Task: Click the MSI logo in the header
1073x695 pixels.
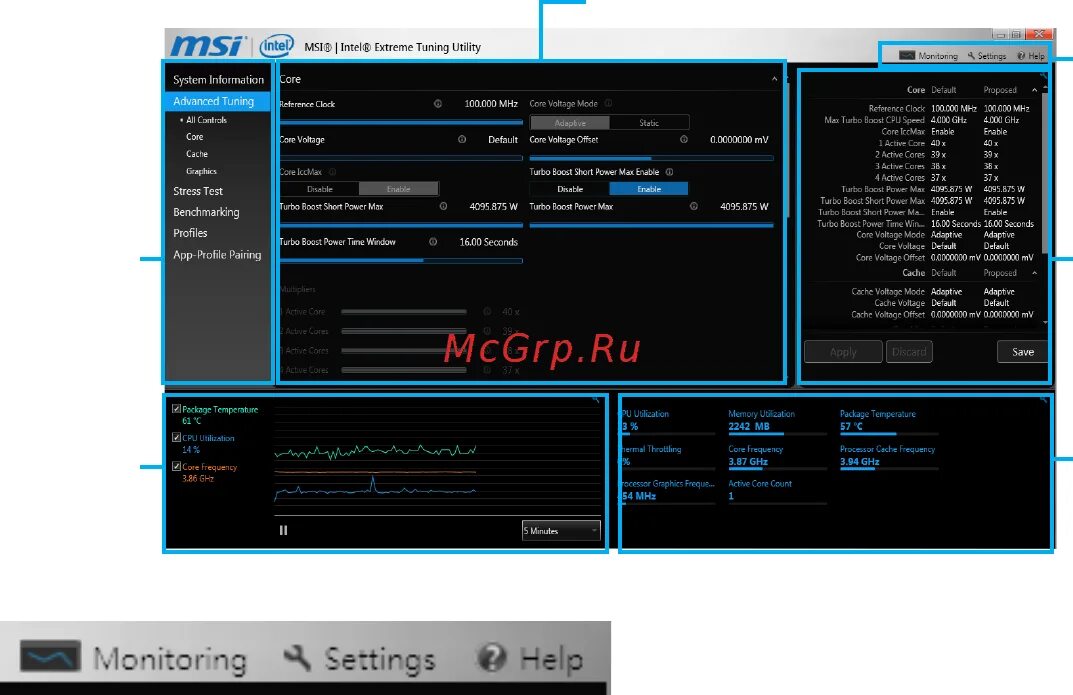Action: pos(207,45)
